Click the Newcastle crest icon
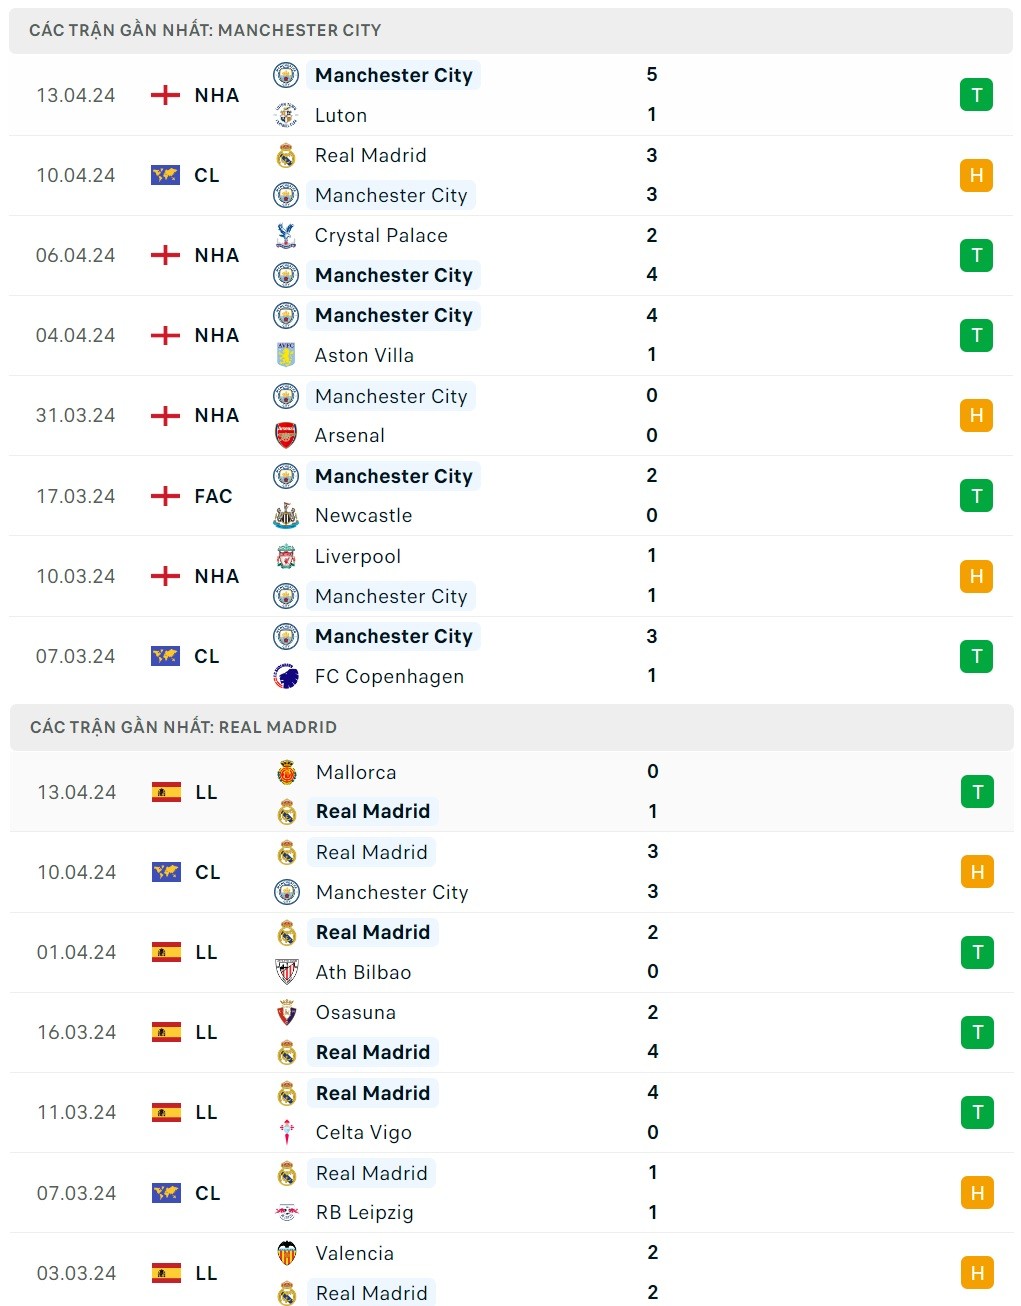The image size is (1021, 1306). click(x=286, y=515)
